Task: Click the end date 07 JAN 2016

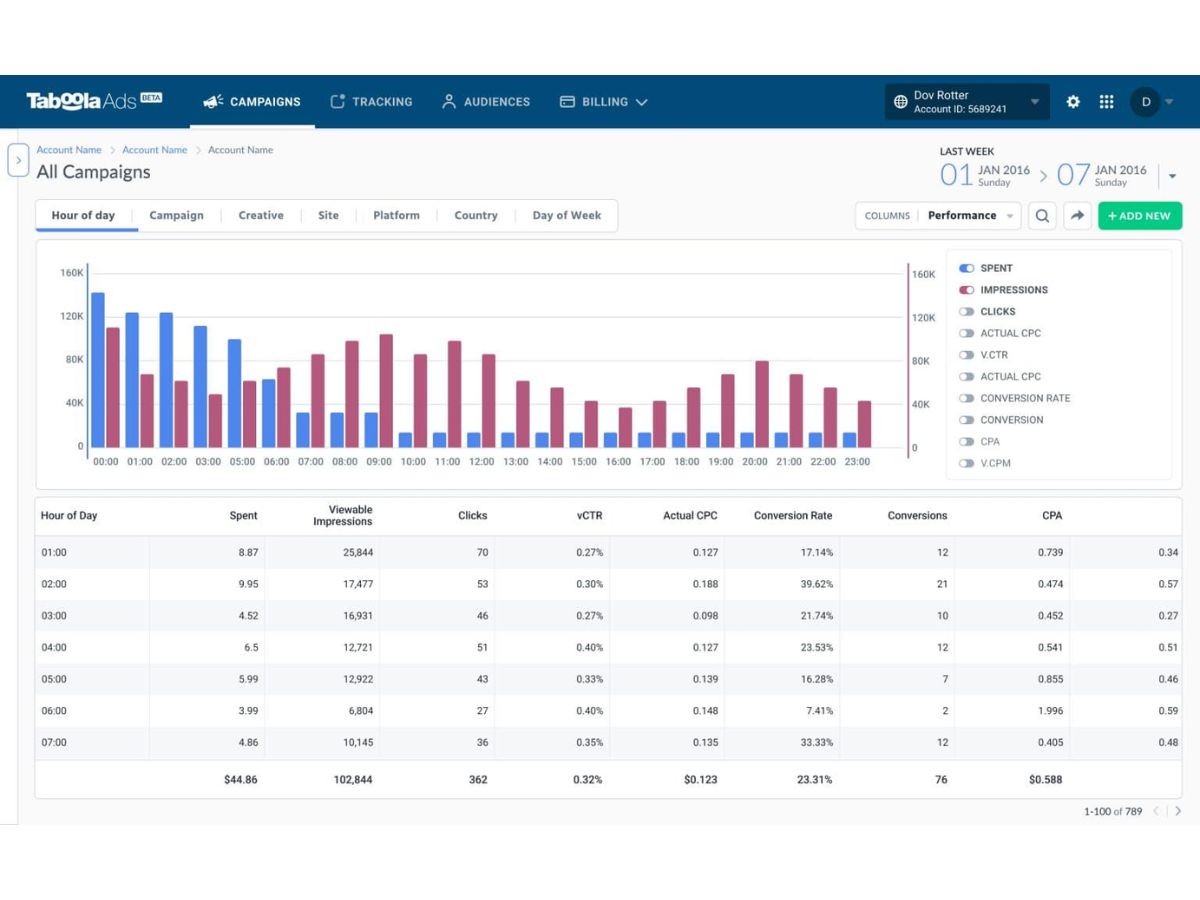Action: (1101, 175)
